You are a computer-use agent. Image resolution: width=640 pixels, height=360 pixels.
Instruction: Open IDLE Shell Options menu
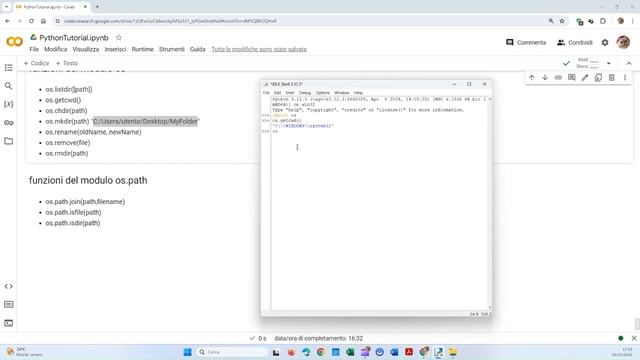pyautogui.click(x=322, y=93)
